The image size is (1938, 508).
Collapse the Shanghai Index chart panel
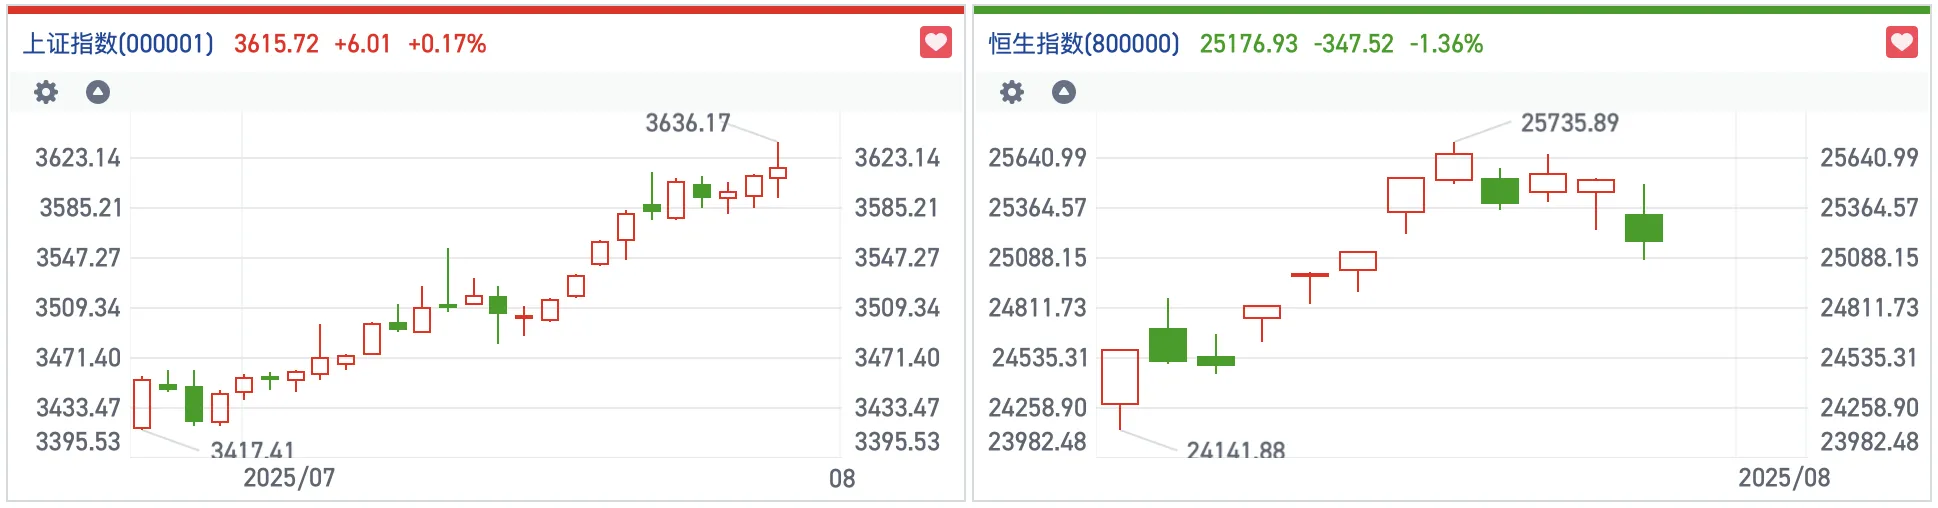pyautogui.click(x=98, y=93)
